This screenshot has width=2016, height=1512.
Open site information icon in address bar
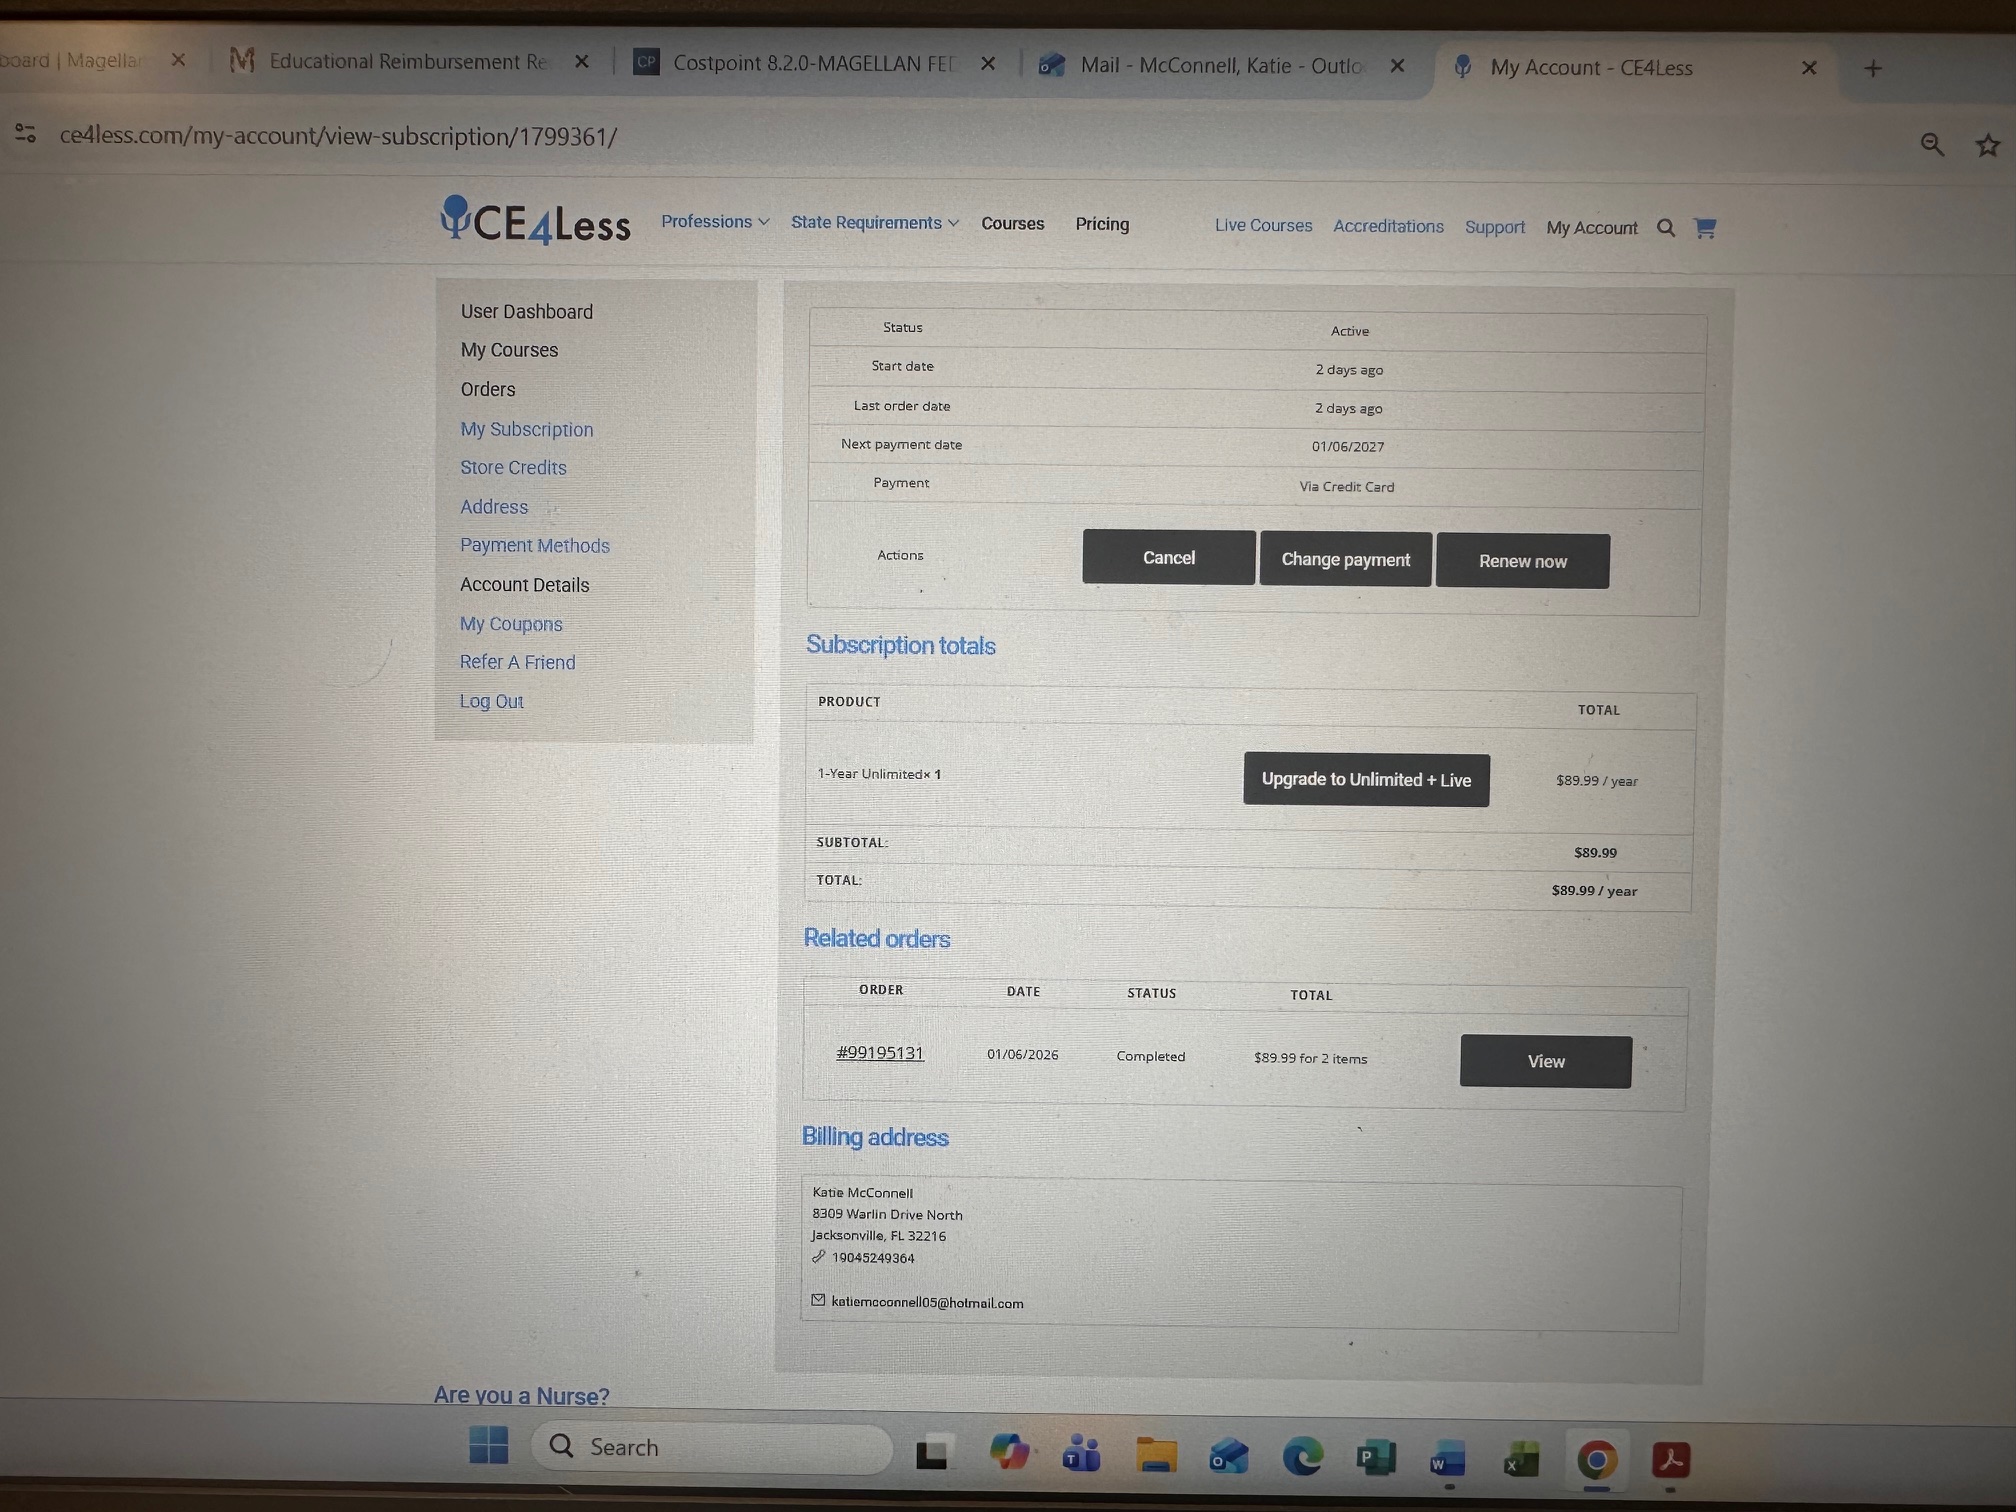pos(26,134)
